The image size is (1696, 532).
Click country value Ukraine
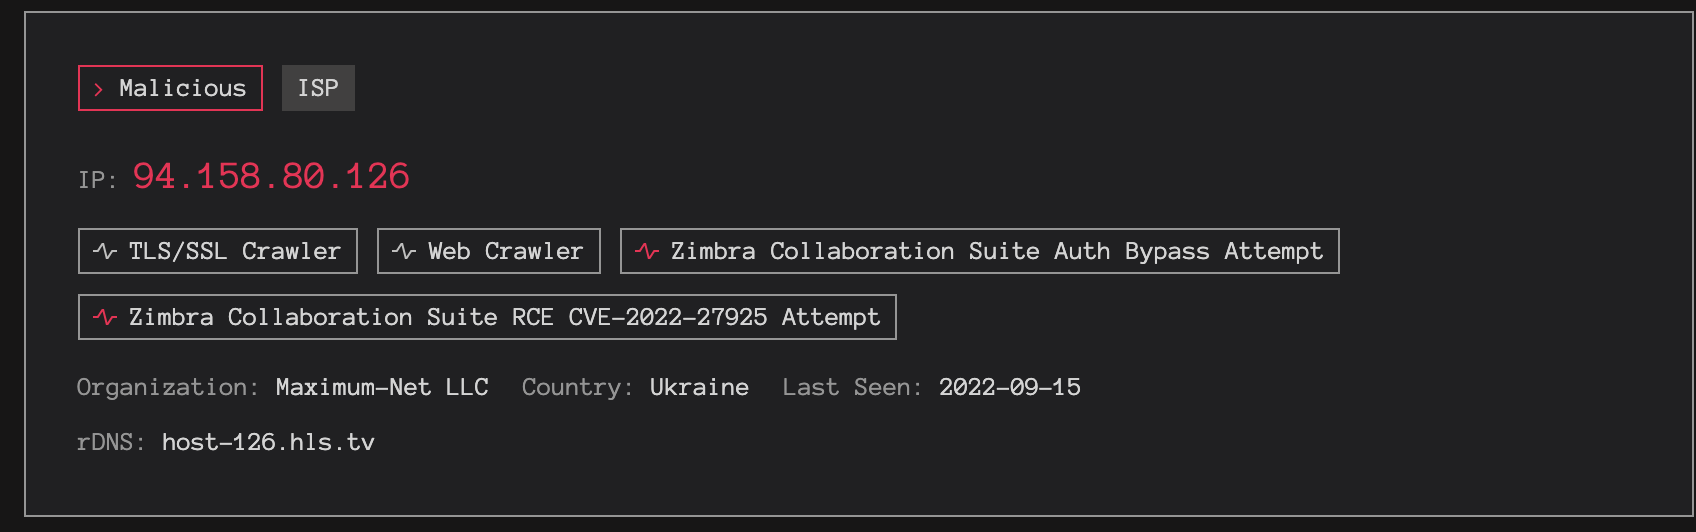[x=699, y=387]
